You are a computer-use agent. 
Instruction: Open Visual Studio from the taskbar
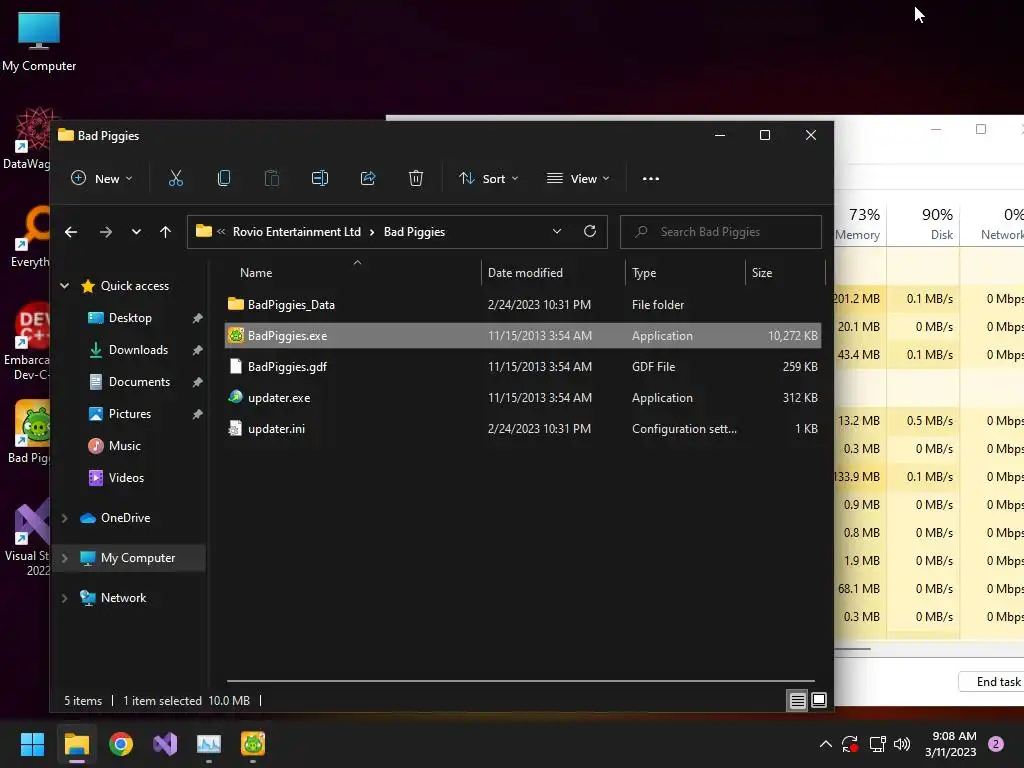165,744
